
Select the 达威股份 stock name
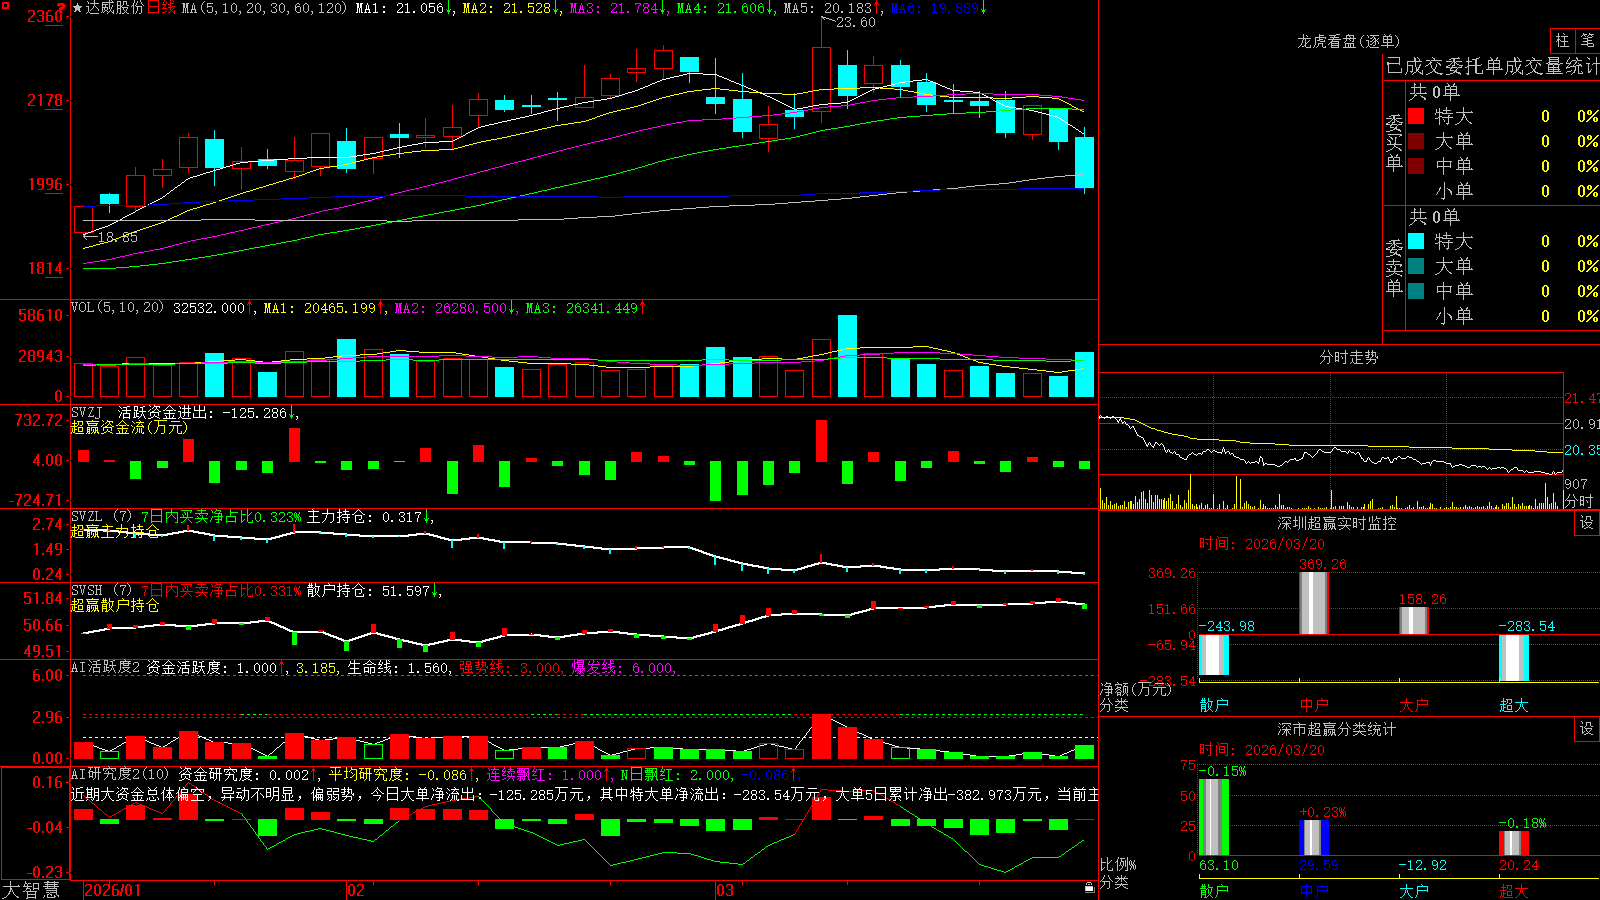click(x=115, y=8)
